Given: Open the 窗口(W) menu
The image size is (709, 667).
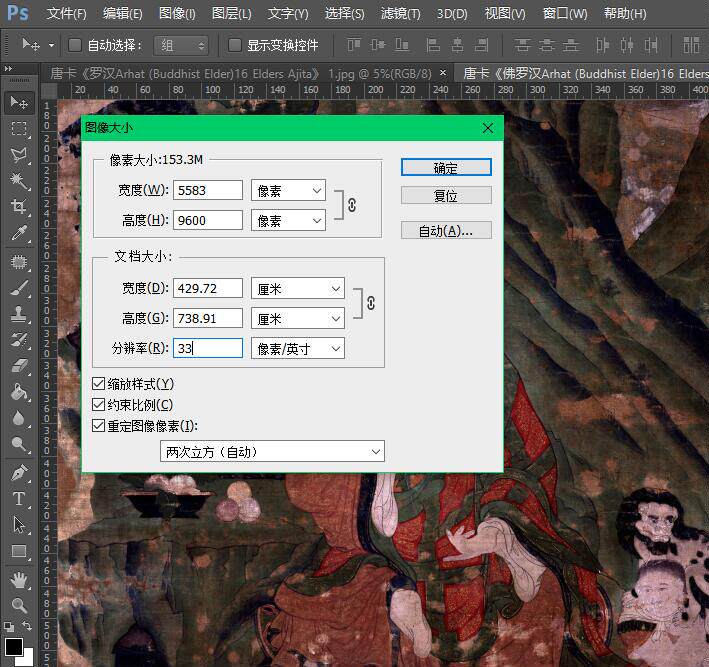Looking at the screenshot, I should point(565,14).
